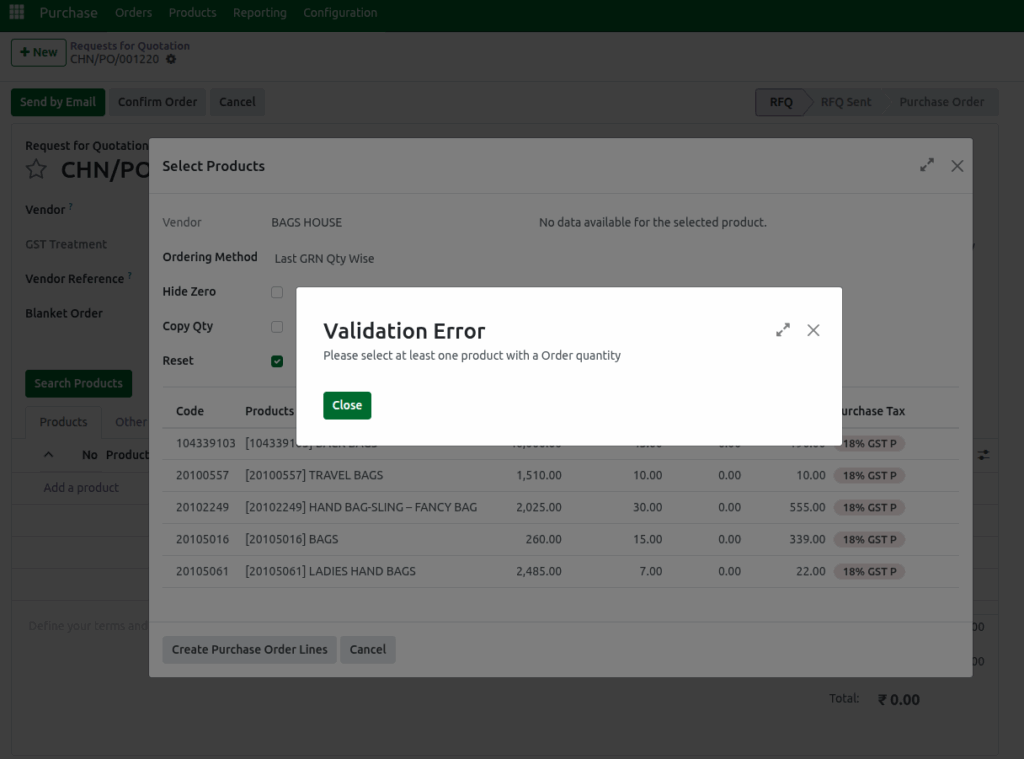Open the Orders menu
Screen dimensions: 1024x759
coord(133,12)
